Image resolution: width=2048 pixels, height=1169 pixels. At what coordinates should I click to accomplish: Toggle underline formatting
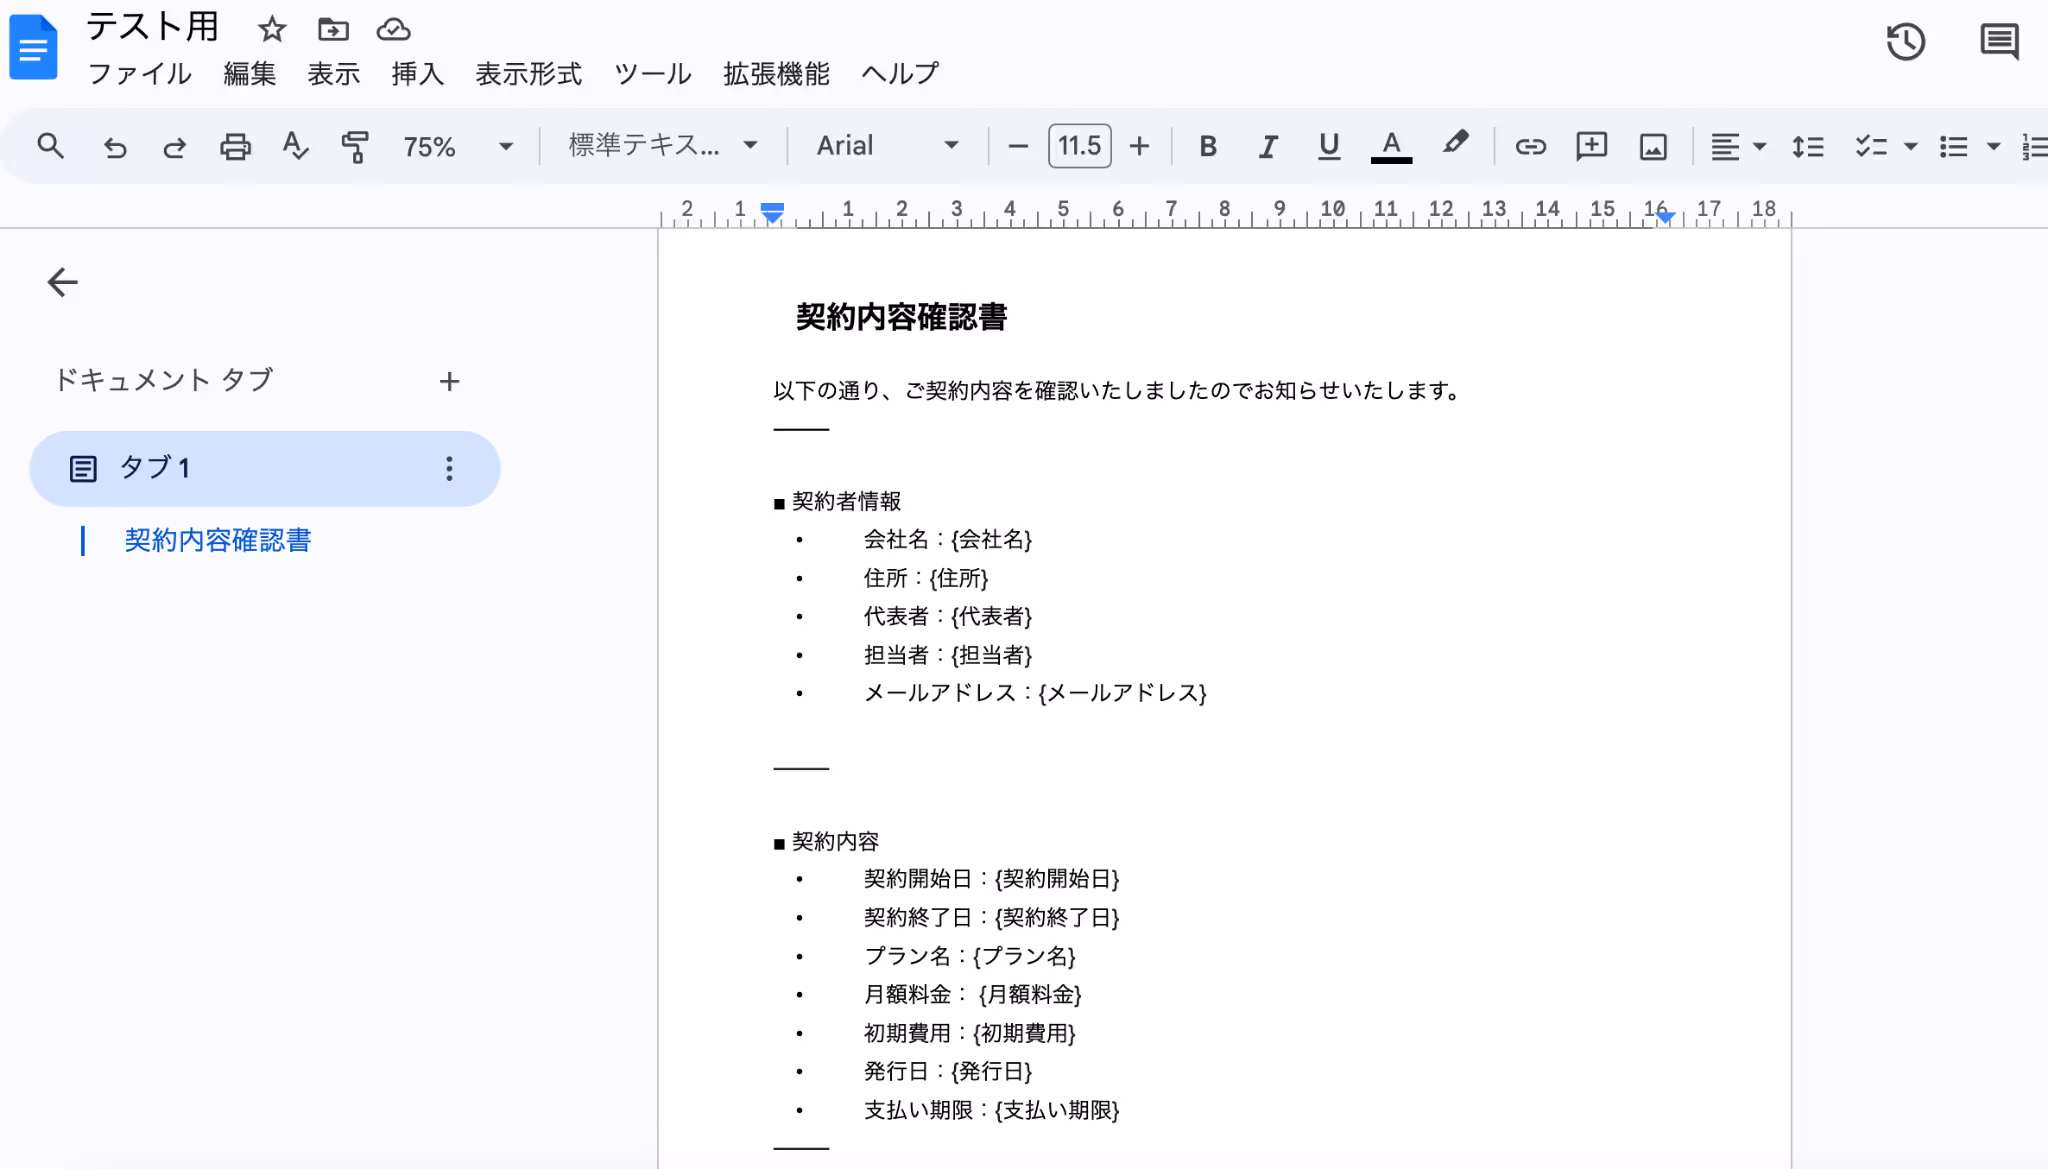[1328, 147]
